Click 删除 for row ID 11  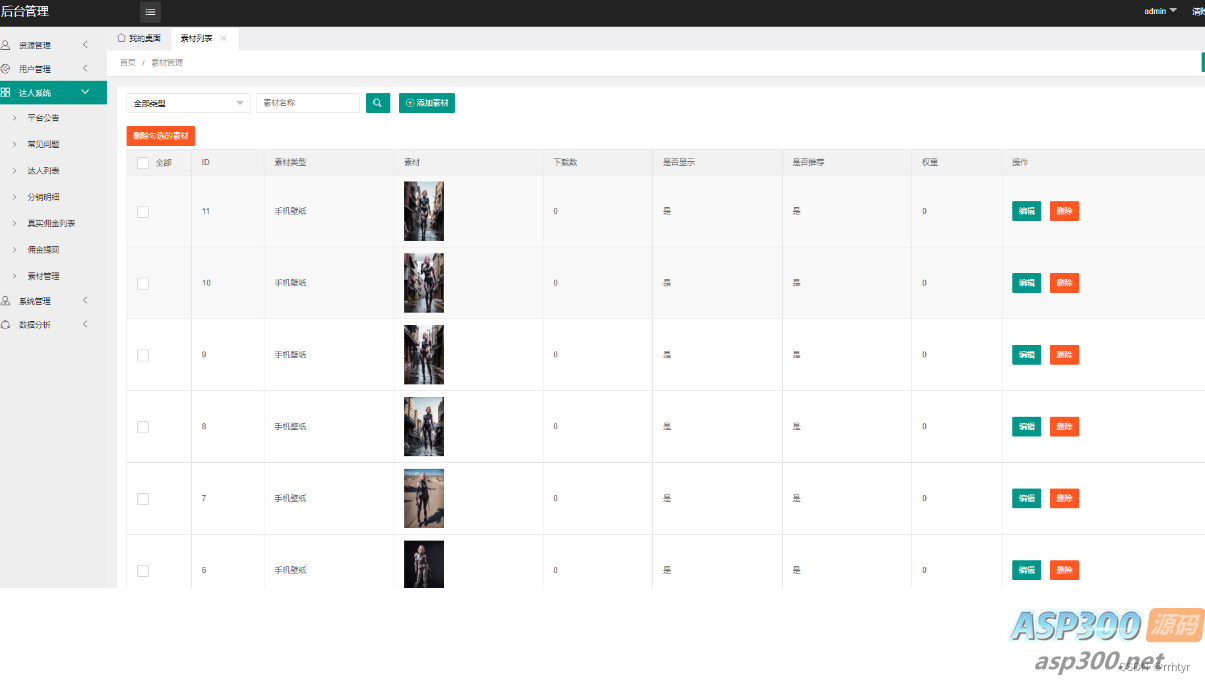tap(1064, 211)
